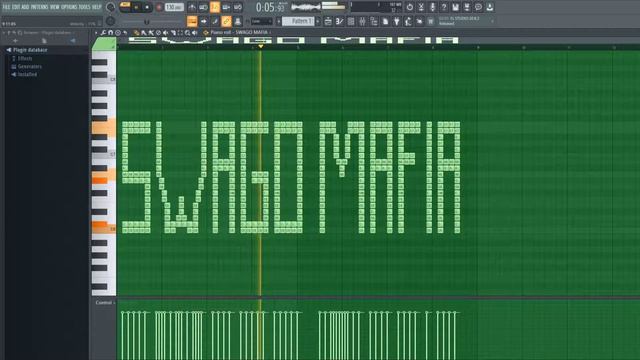The image size is (640, 360).
Task: Select the piano roll Select tool
Action: click(x=180, y=33)
